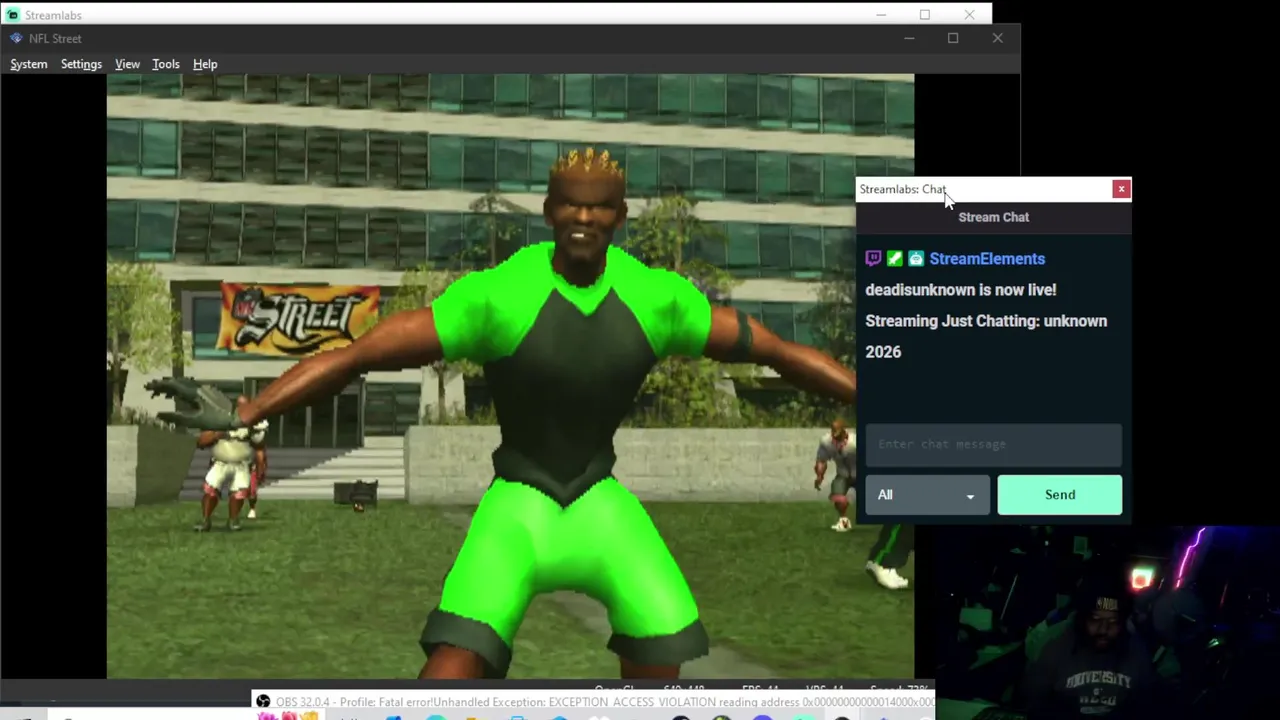
Task: Minimize the NFL Street emulator window
Action: click(909, 38)
